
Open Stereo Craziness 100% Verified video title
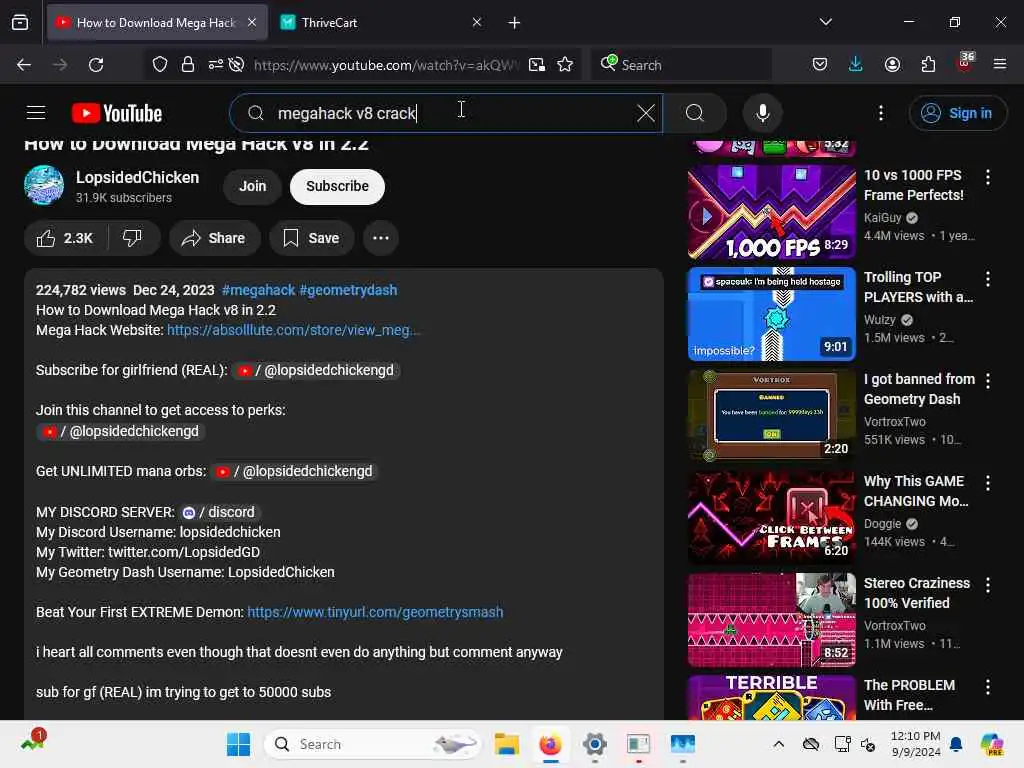pyautogui.click(x=917, y=593)
